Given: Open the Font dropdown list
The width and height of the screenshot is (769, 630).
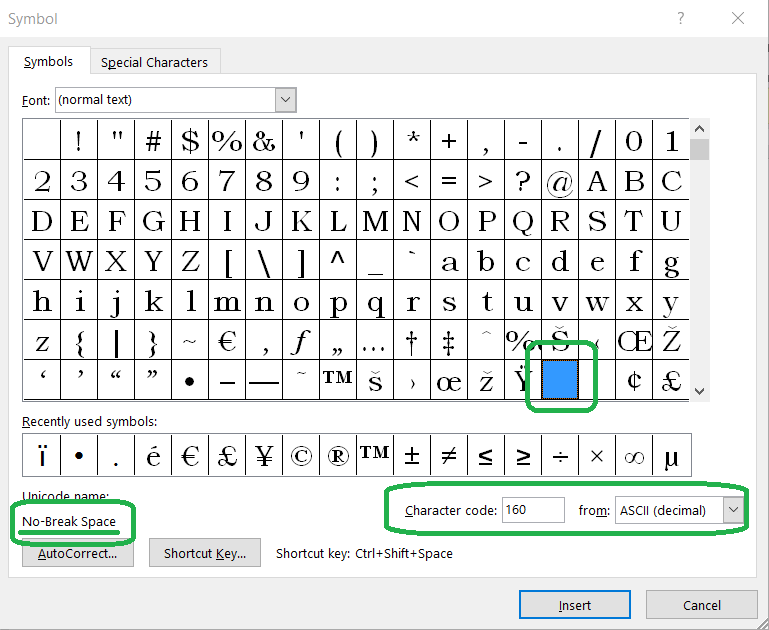Looking at the screenshot, I should tap(286, 100).
